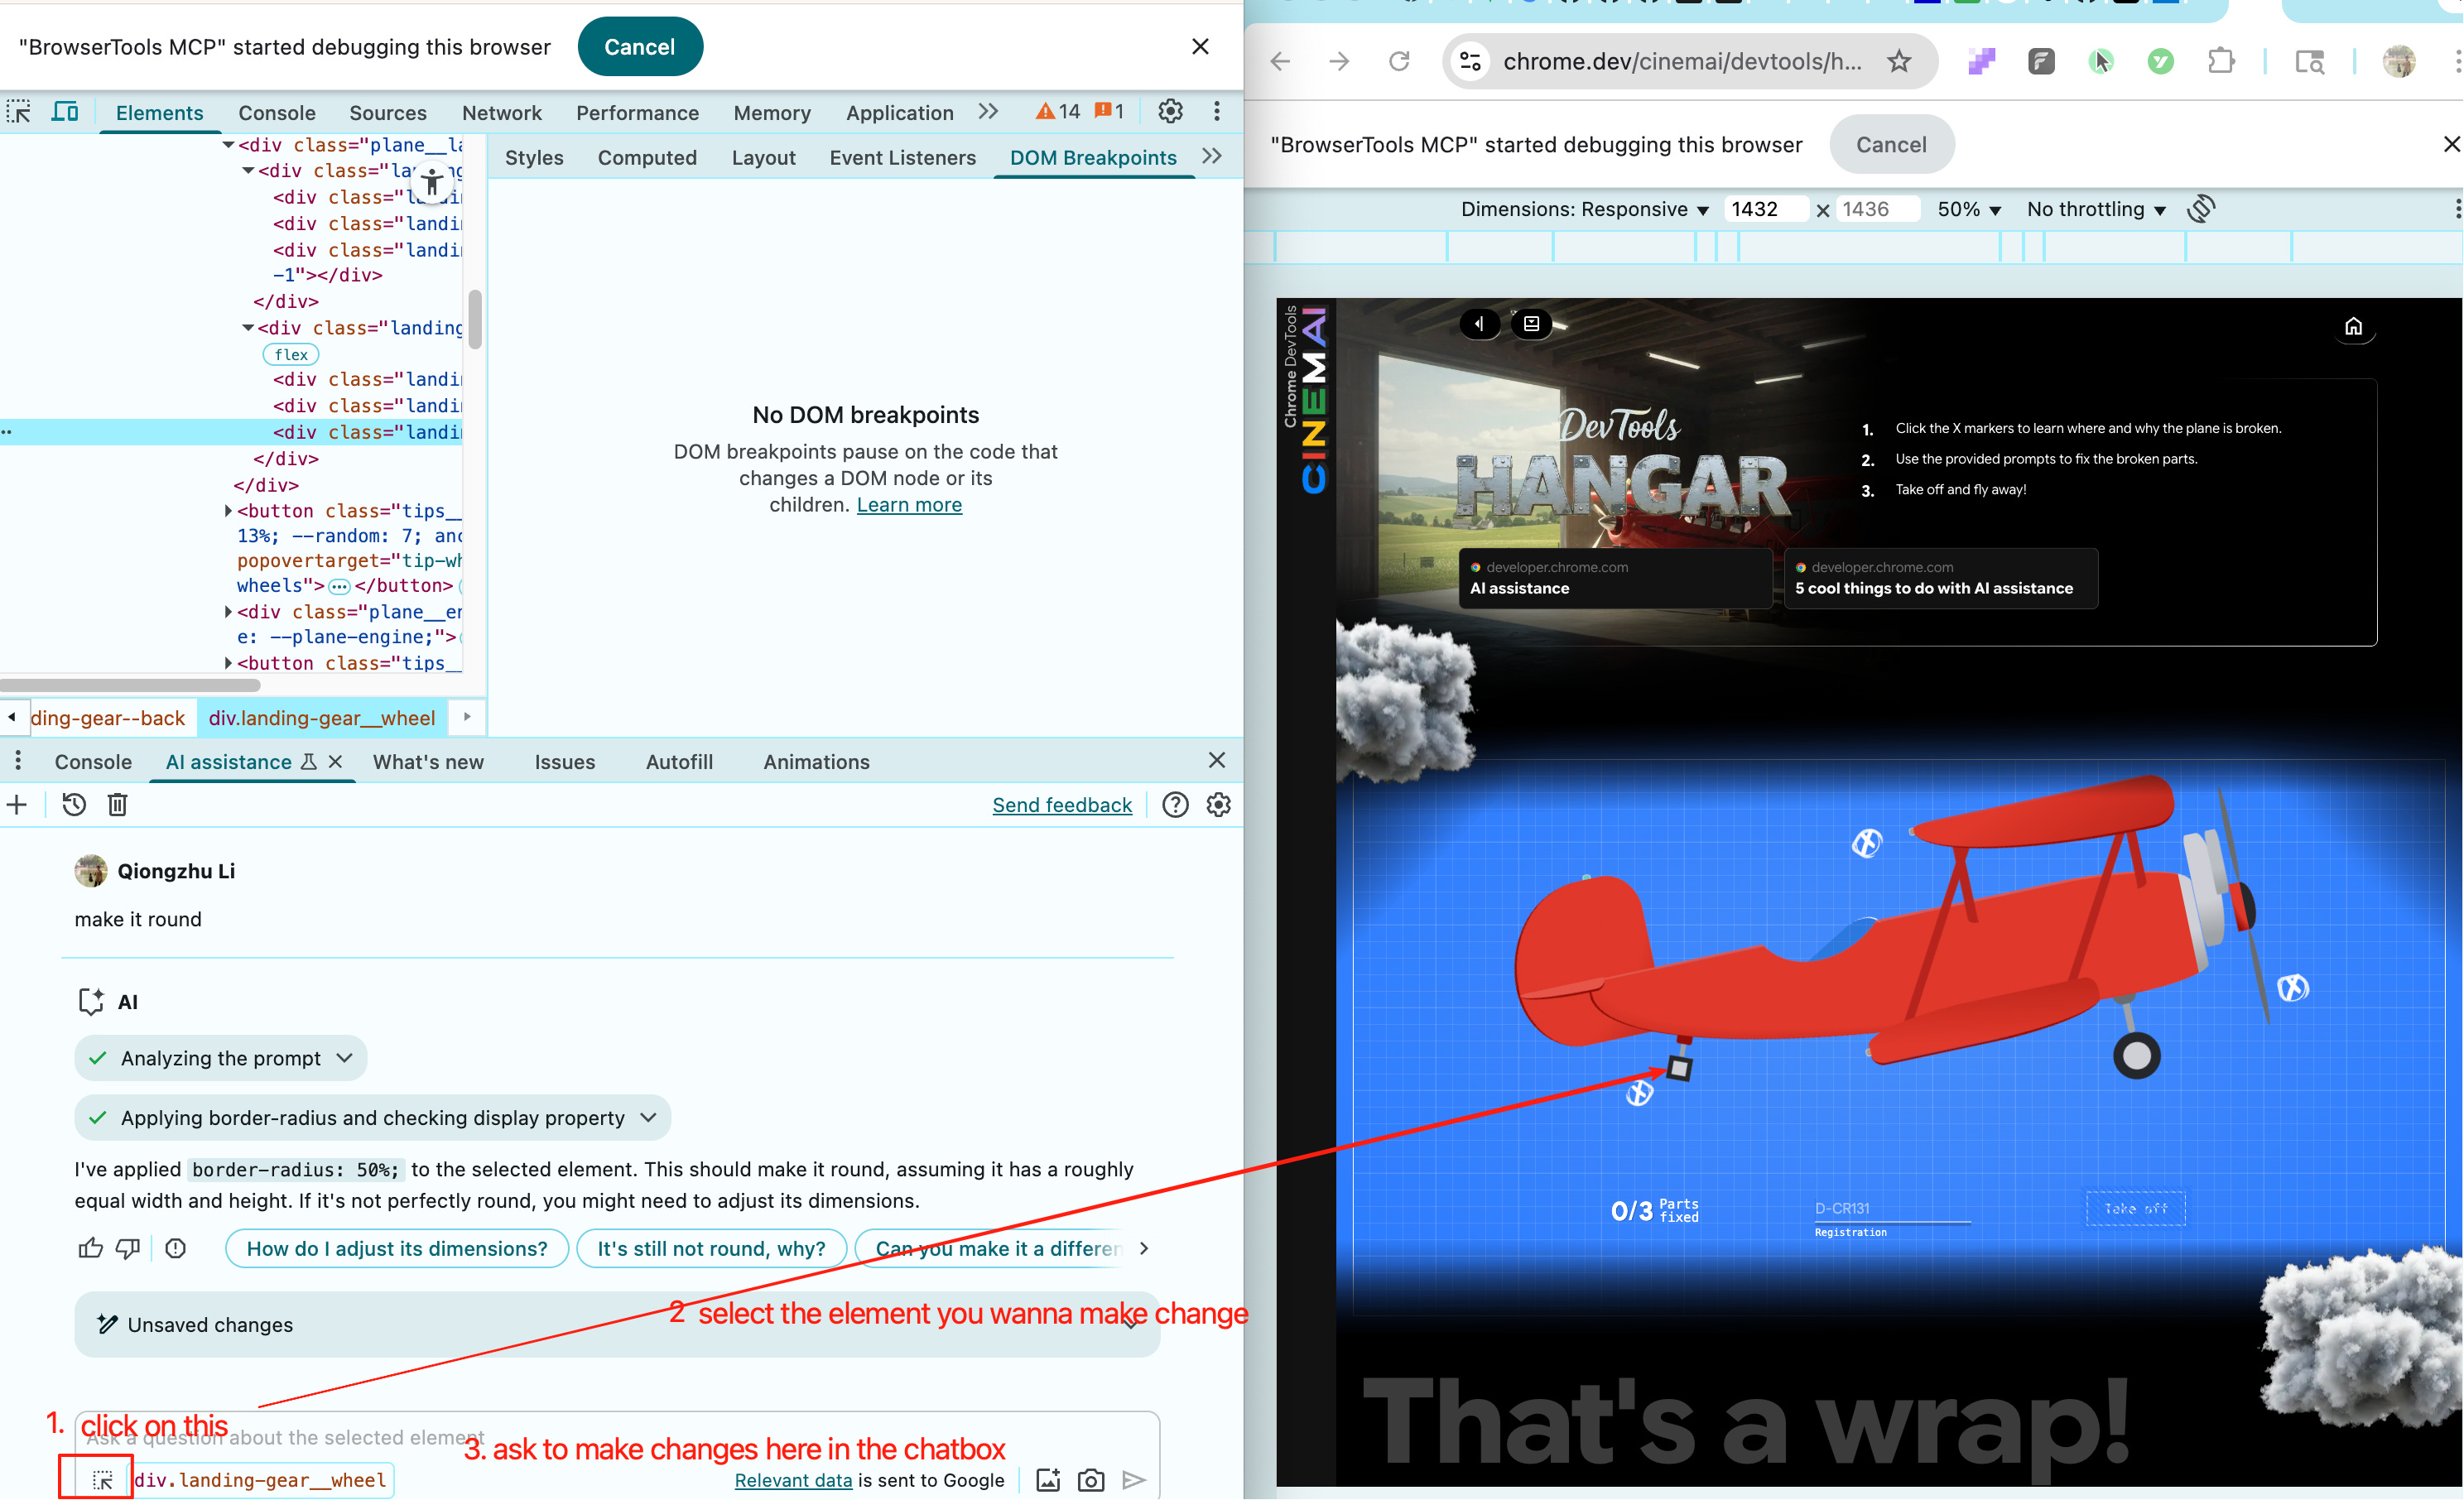
Task: Open the Dimensions Responsive dropdown
Action: (1584, 209)
